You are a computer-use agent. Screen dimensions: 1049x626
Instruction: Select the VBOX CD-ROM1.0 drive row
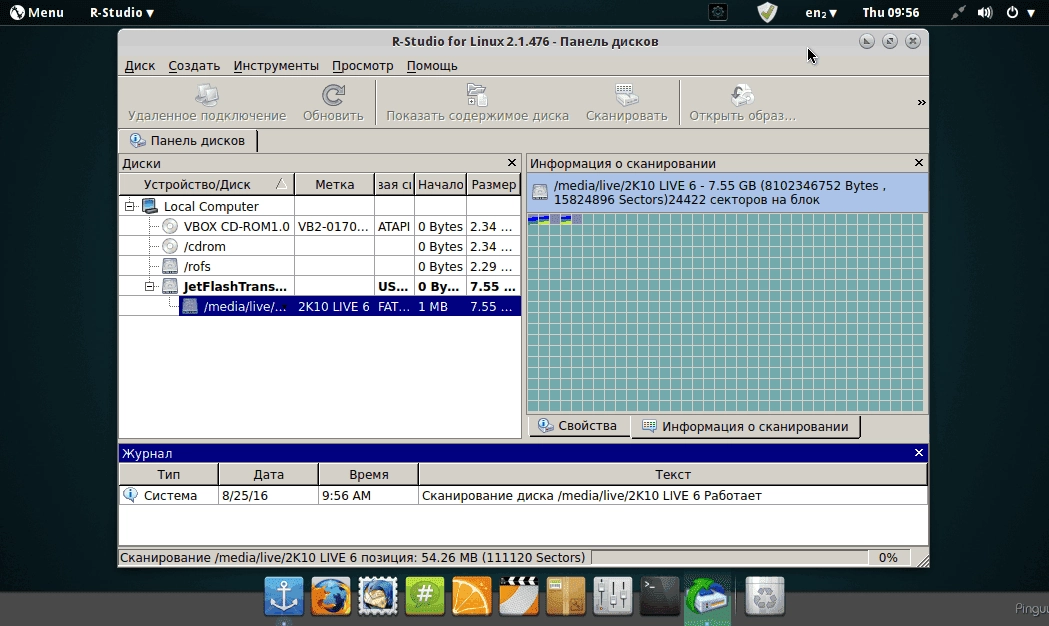pyautogui.click(x=320, y=226)
